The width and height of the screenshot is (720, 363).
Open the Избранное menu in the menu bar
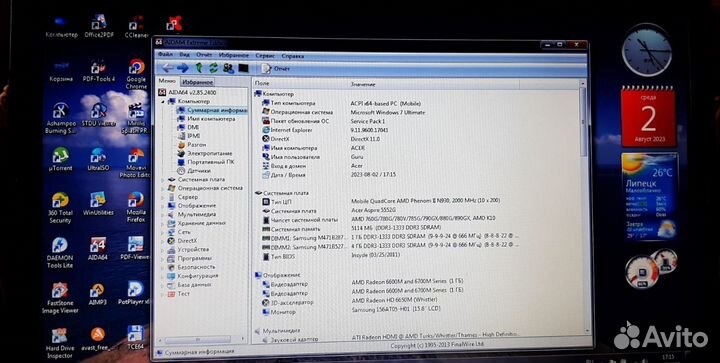[x=234, y=55]
